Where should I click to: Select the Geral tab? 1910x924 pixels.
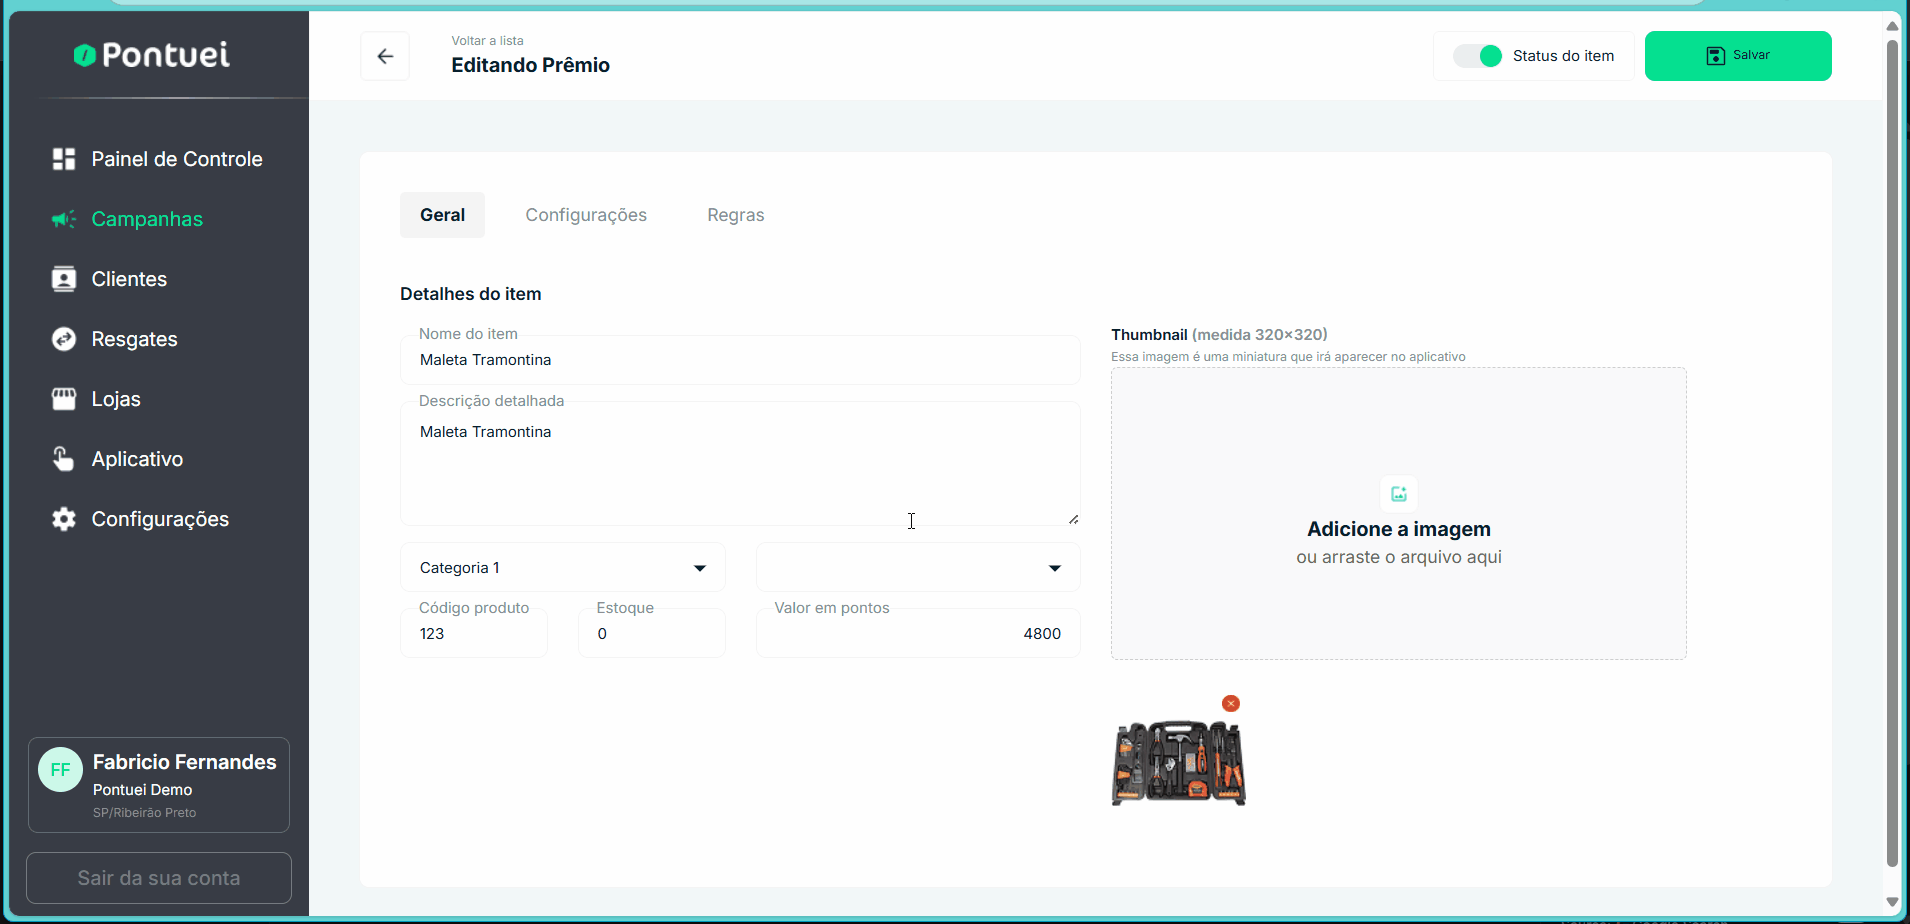442,215
